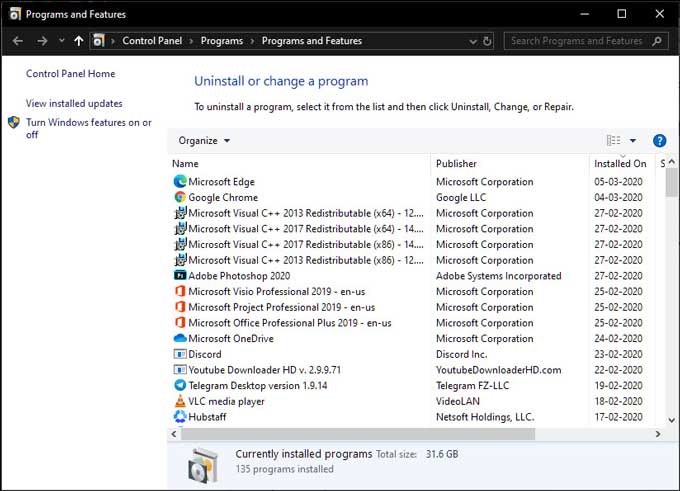Click the change view layout icon
This screenshot has width=680, height=491.
coord(613,141)
